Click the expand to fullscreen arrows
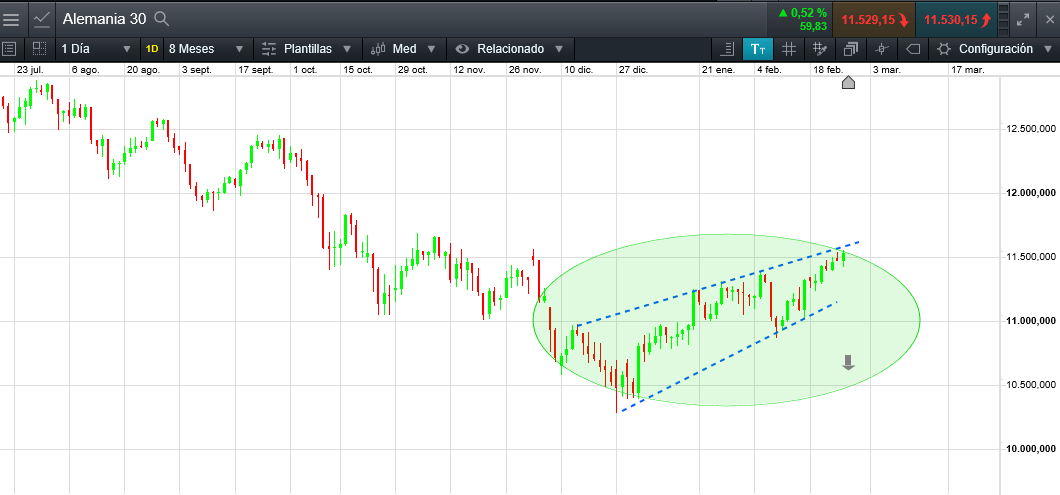Image resolution: width=1060 pixels, height=495 pixels. [1023, 19]
